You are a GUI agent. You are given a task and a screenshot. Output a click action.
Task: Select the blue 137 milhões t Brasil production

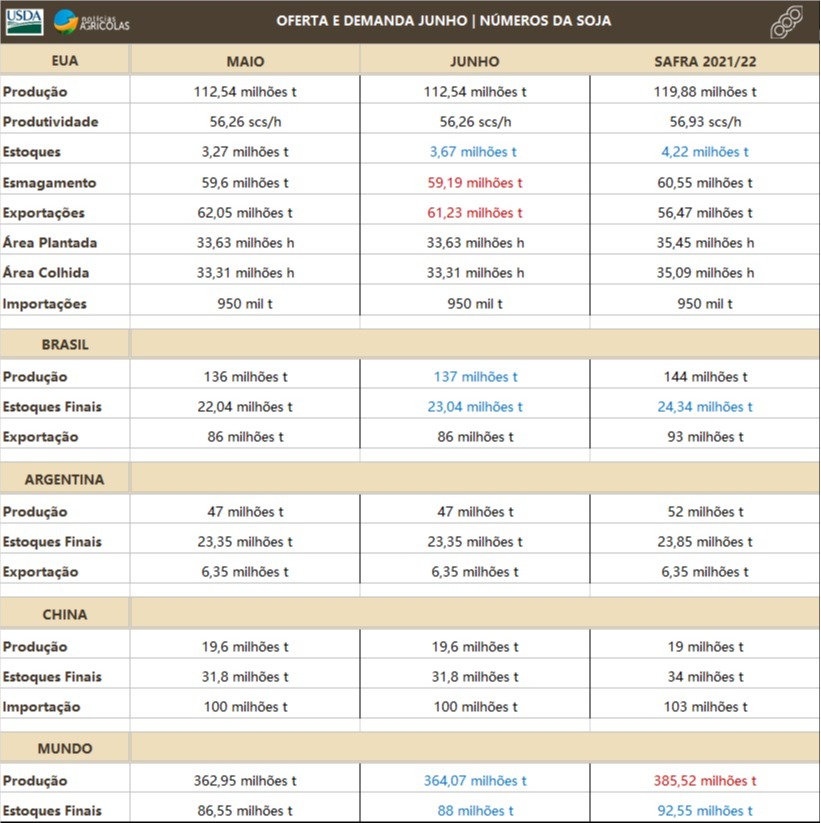(x=474, y=377)
